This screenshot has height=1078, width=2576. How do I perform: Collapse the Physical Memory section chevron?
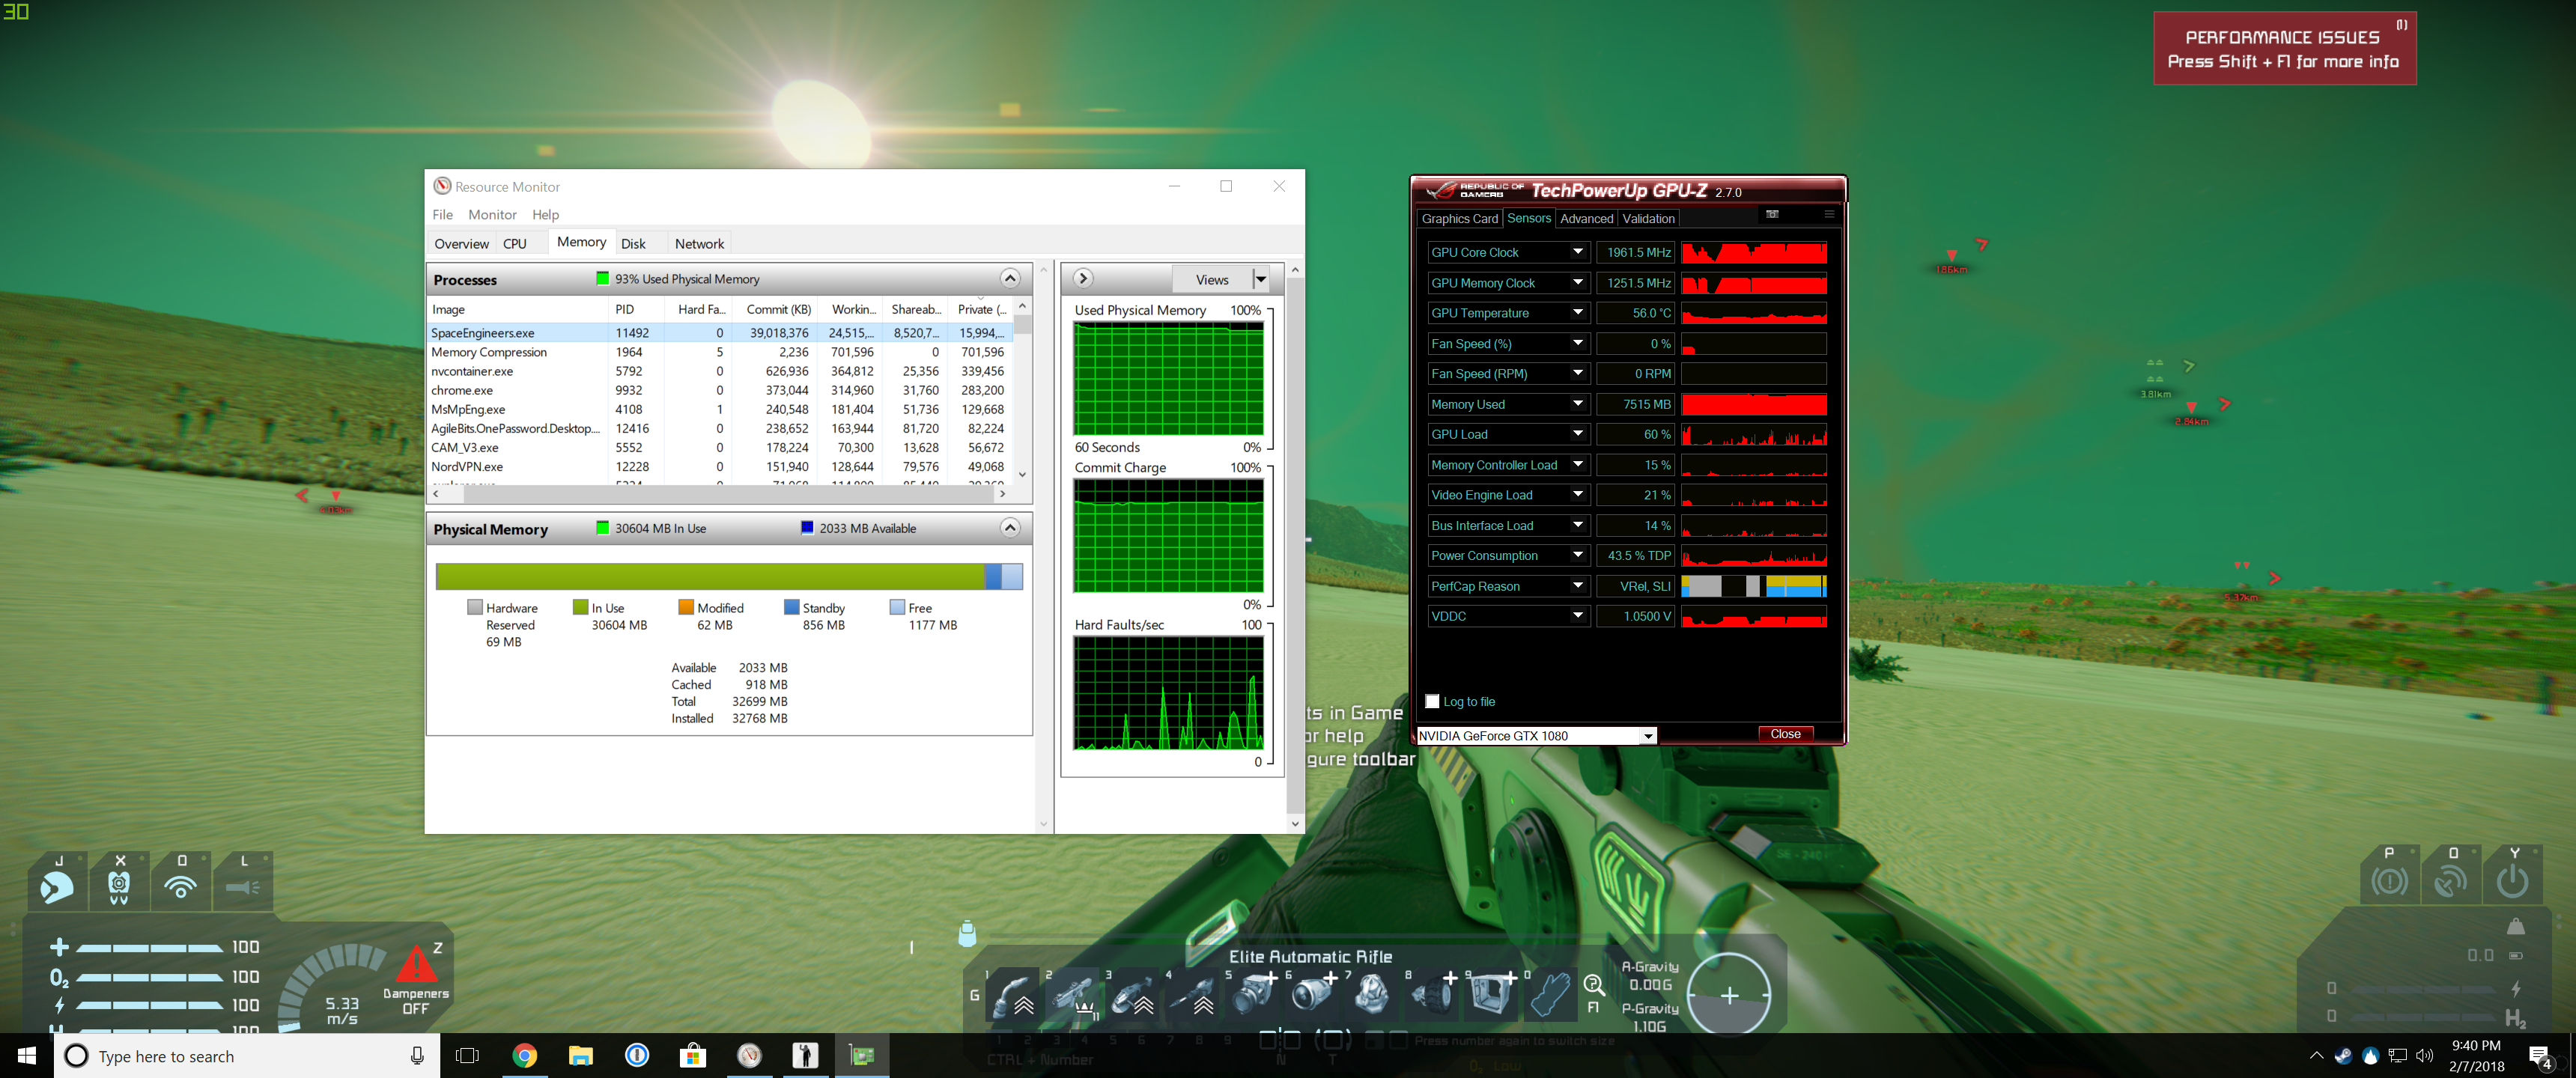[x=1010, y=528]
